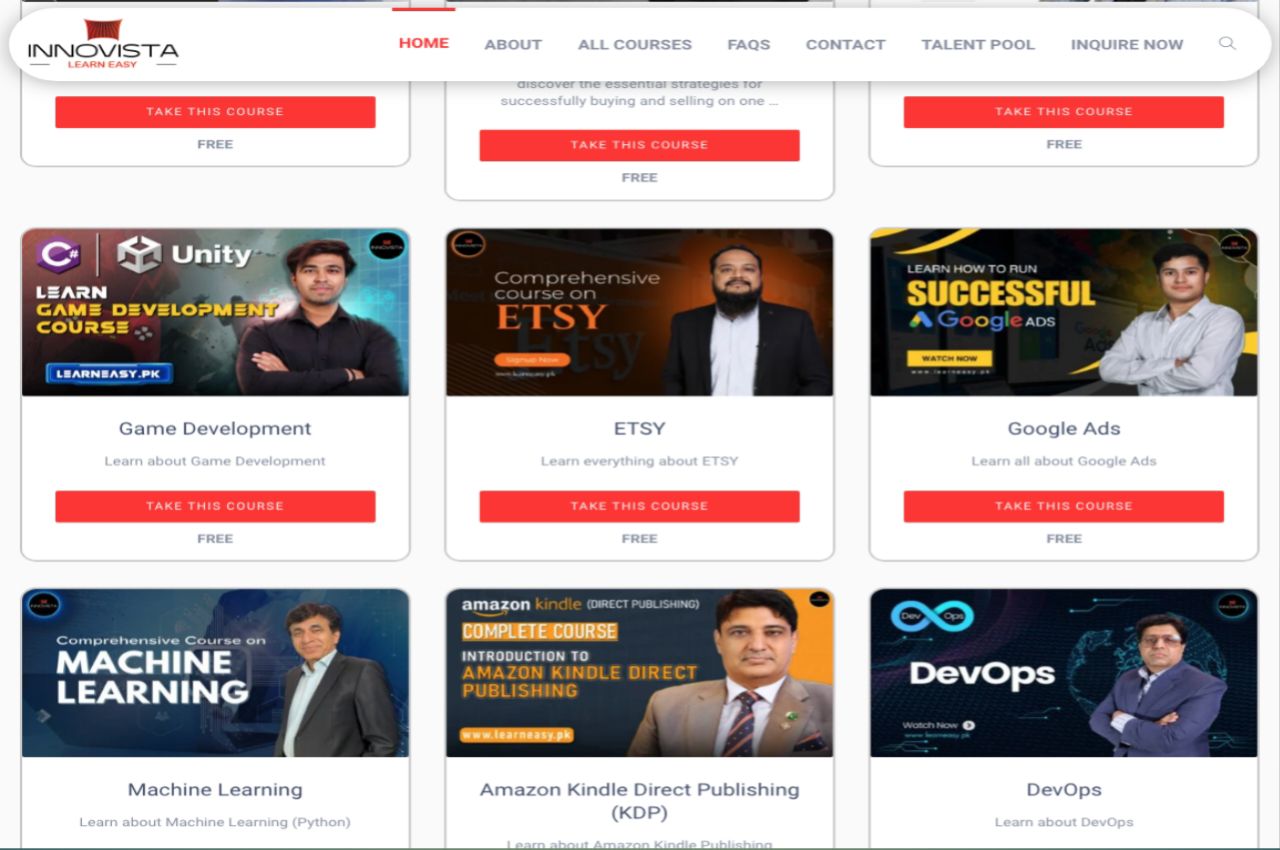This screenshot has height=850, width=1280.
Task: Open the About menu item
Action: (513, 44)
